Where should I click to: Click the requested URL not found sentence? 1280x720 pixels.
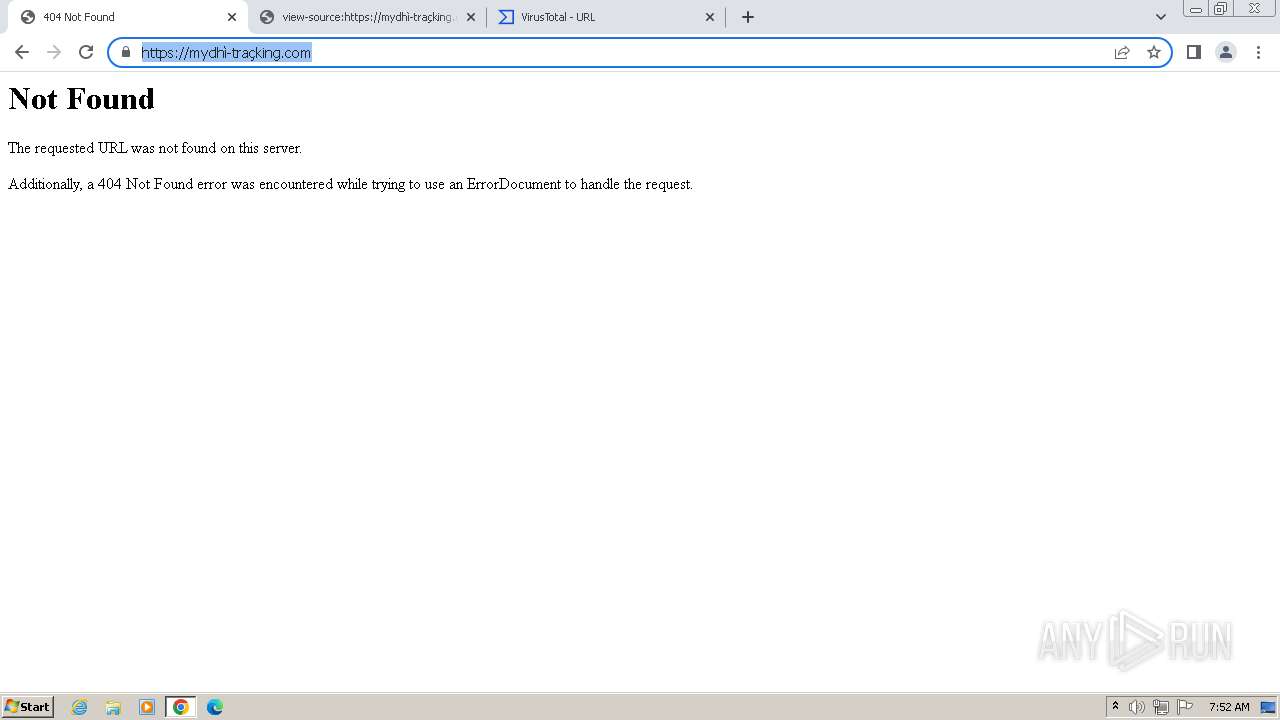155,148
